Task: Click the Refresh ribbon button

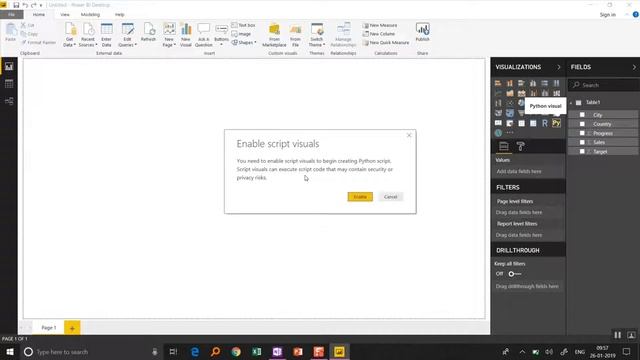Action: [148, 32]
